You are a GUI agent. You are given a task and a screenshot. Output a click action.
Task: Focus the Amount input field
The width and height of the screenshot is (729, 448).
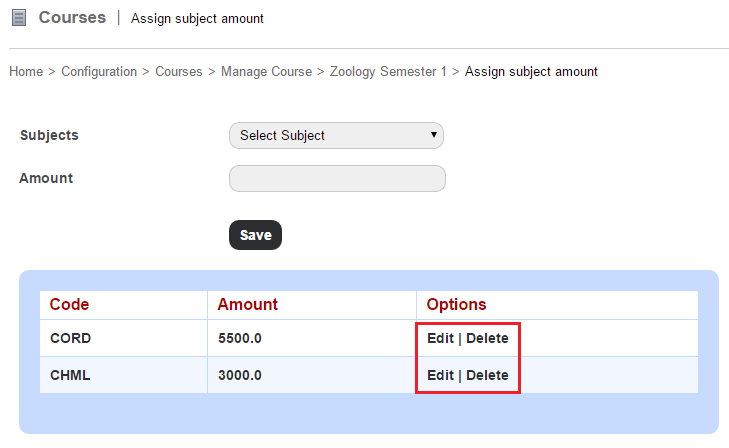(x=337, y=178)
